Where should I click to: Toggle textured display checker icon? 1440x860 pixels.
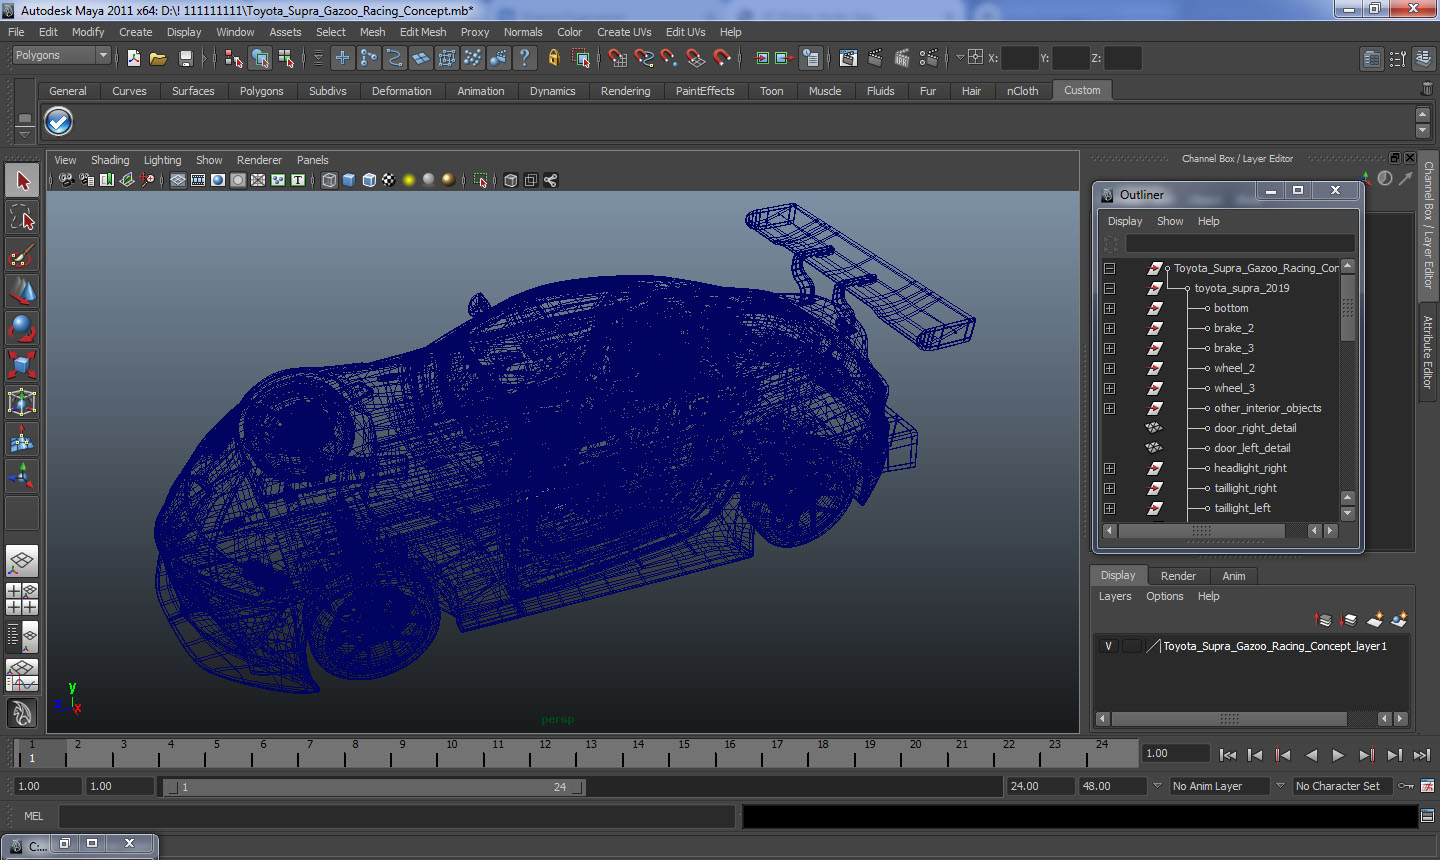coord(389,180)
